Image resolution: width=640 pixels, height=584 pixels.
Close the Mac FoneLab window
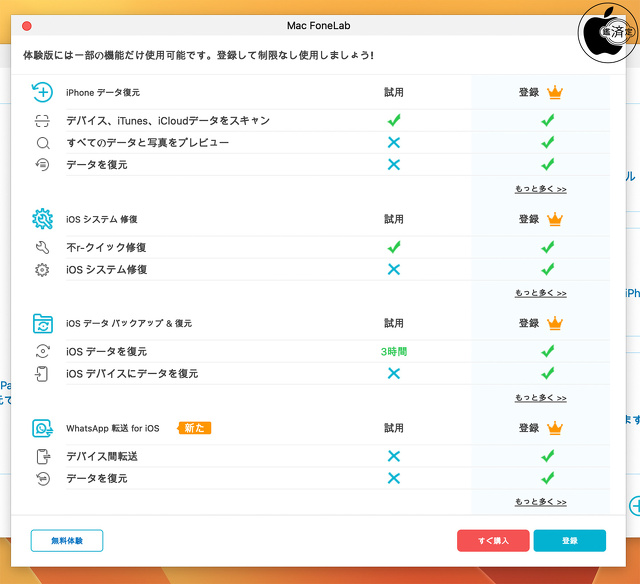26,25
